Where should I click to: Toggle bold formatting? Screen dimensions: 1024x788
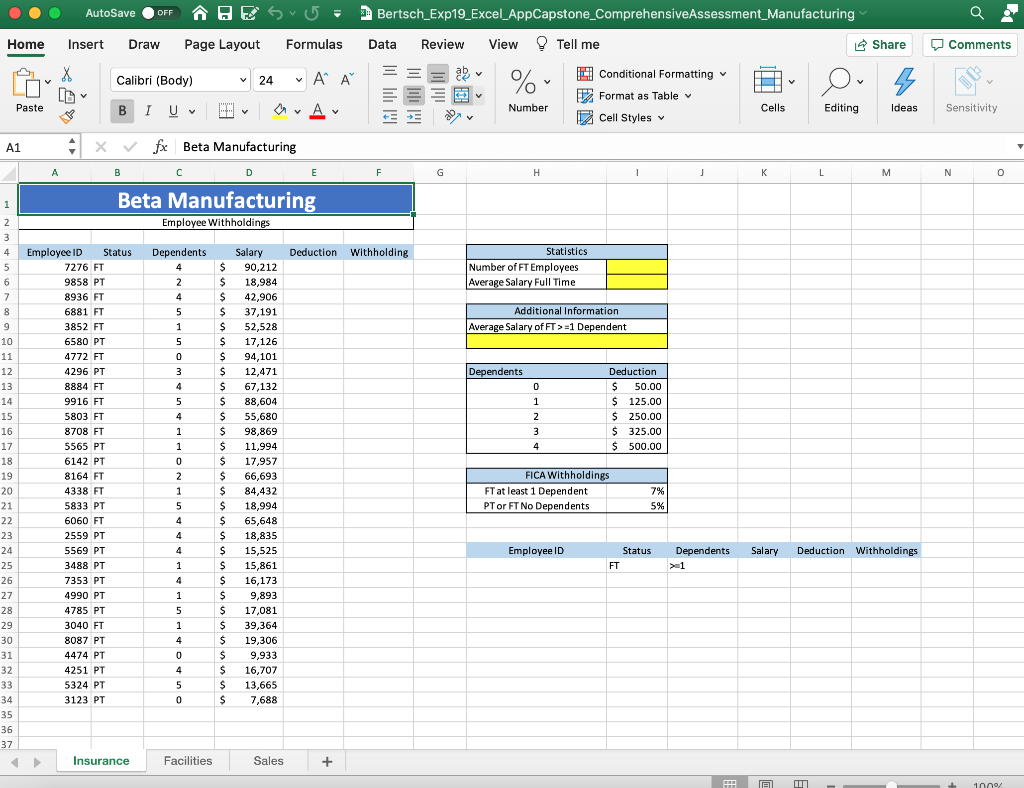point(120,111)
